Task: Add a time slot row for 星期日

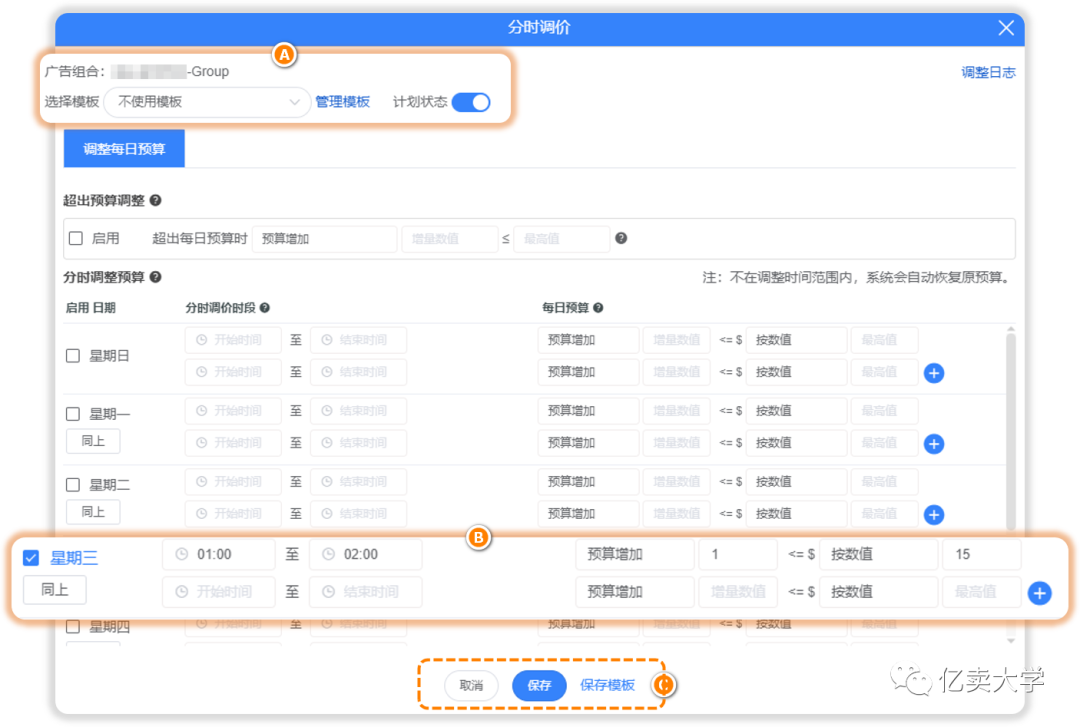Action: (x=934, y=373)
